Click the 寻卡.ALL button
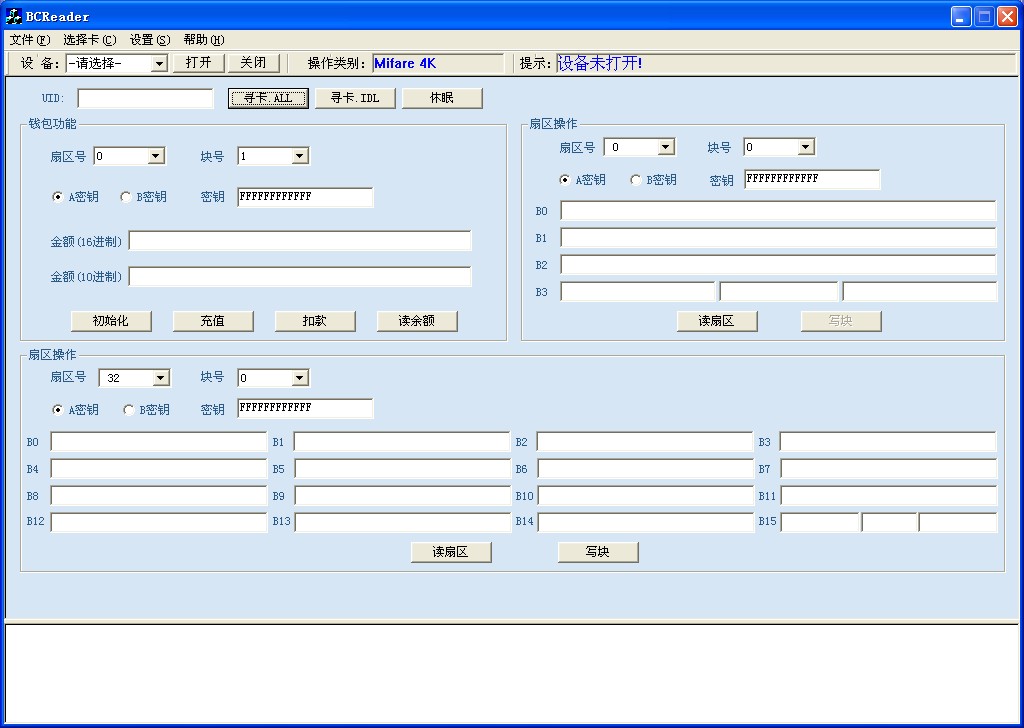 pyautogui.click(x=268, y=98)
